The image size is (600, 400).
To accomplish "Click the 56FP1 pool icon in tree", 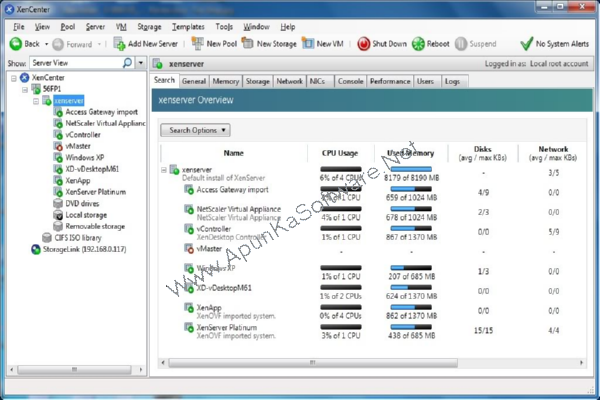I will pos(36,89).
